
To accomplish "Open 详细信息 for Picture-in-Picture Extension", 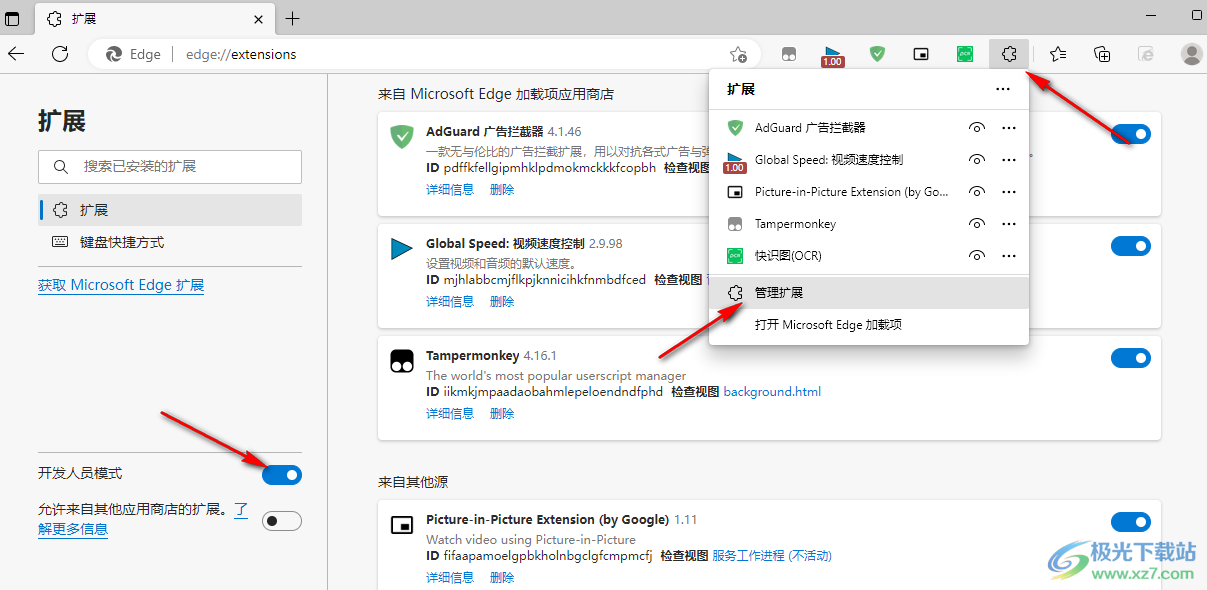I will [450, 577].
